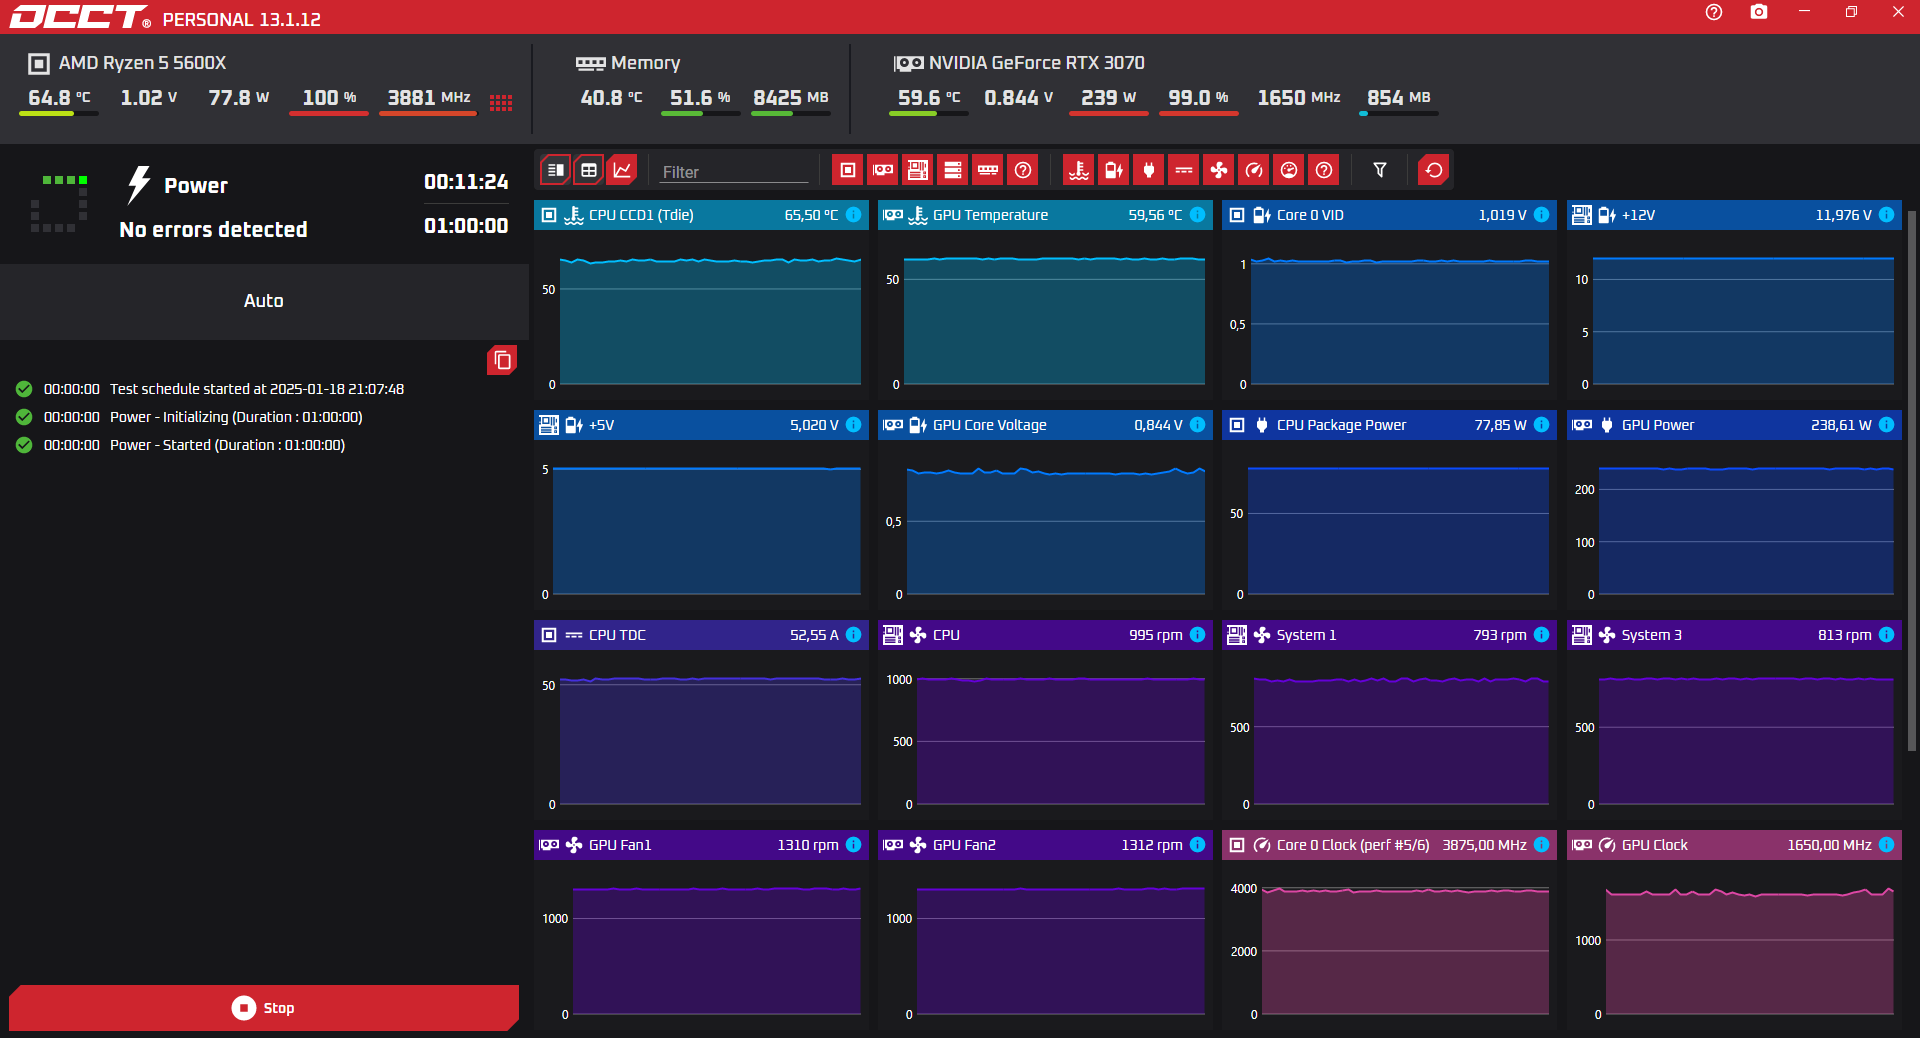Open the info icon on GPU Fan1

point(854,845)
